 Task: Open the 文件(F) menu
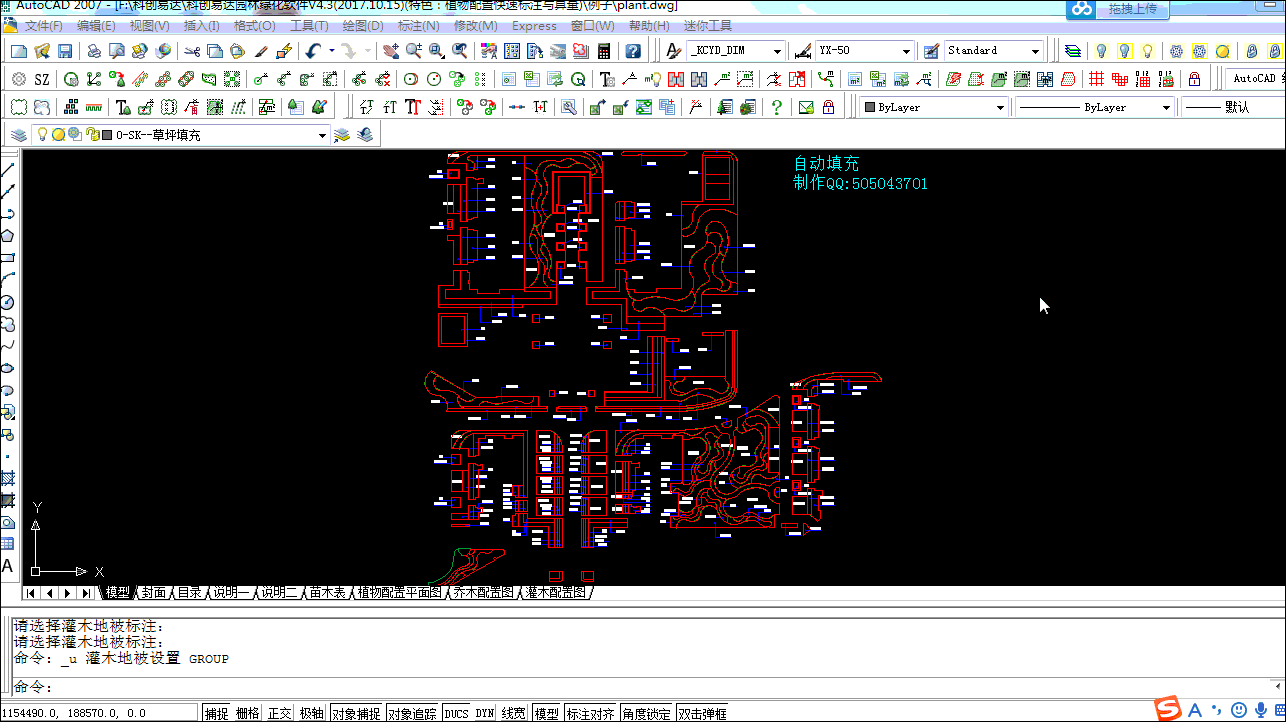click(x=44, y=26)
